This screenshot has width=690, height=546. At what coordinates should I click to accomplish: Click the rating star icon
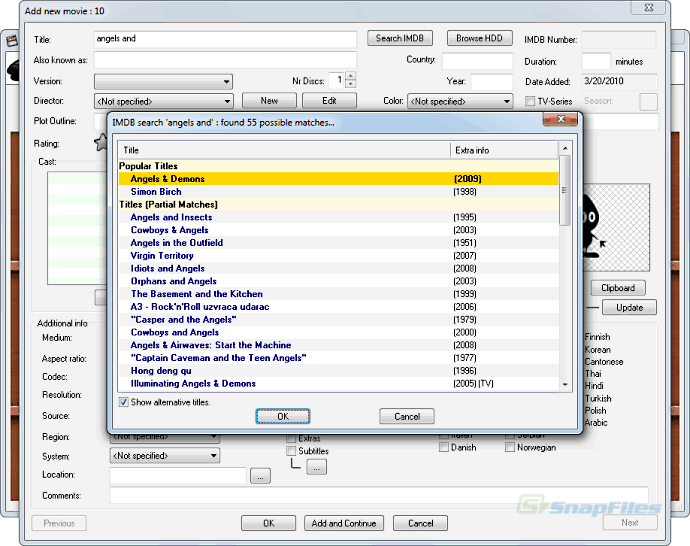click(101, 143)
